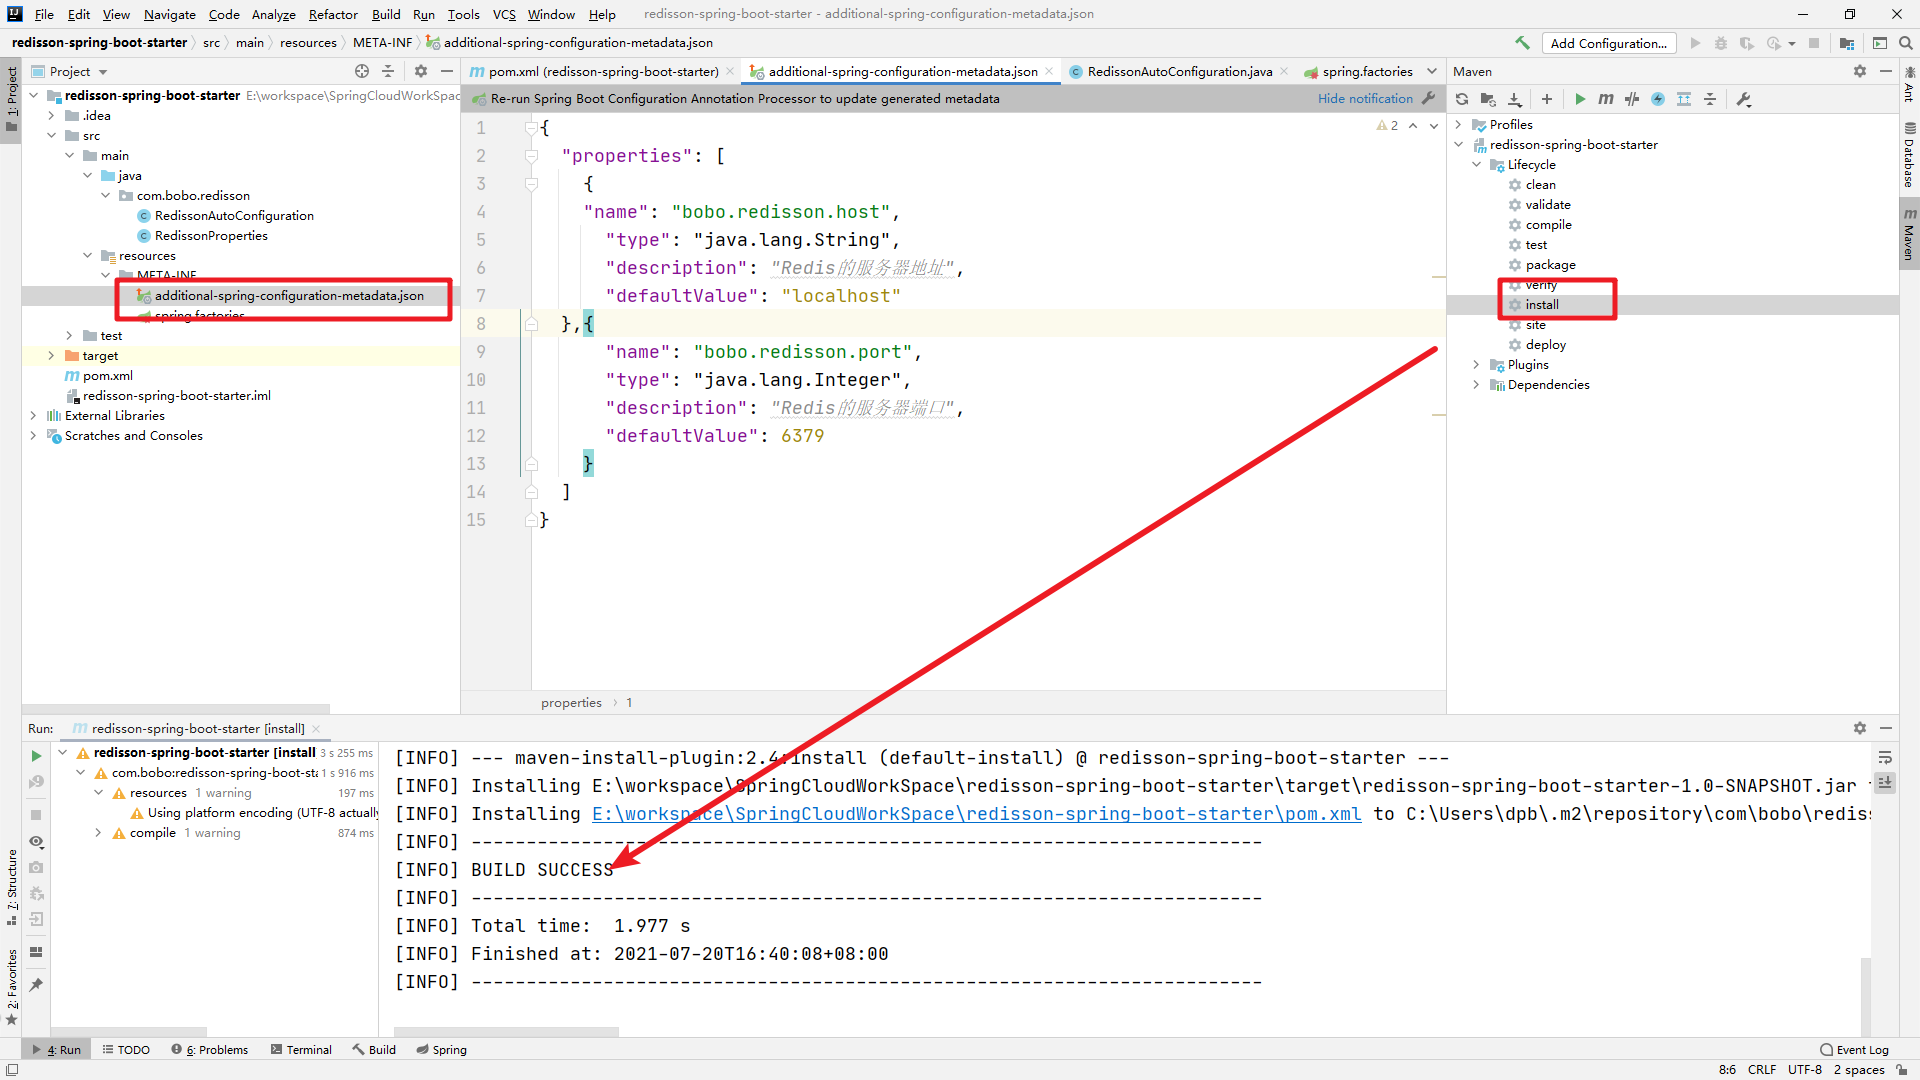Expand the test folder in Project tree
This screenshot has width=1920, height=1080.
[x=70, y=336]
